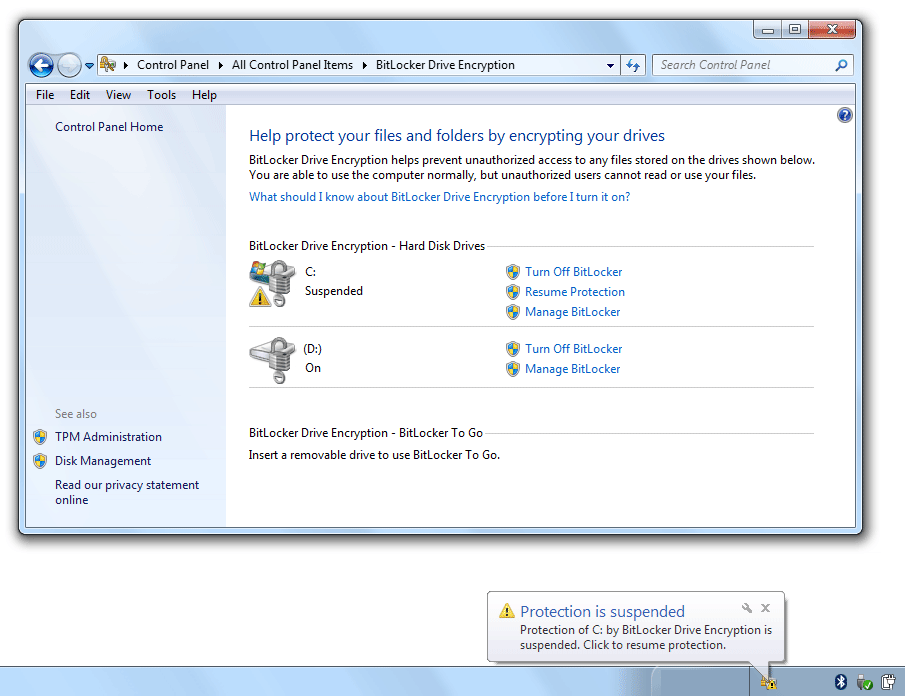This screenshot has height=696, width=905.
Task: Click the On status text for (D:)
Action: point(313,368)
